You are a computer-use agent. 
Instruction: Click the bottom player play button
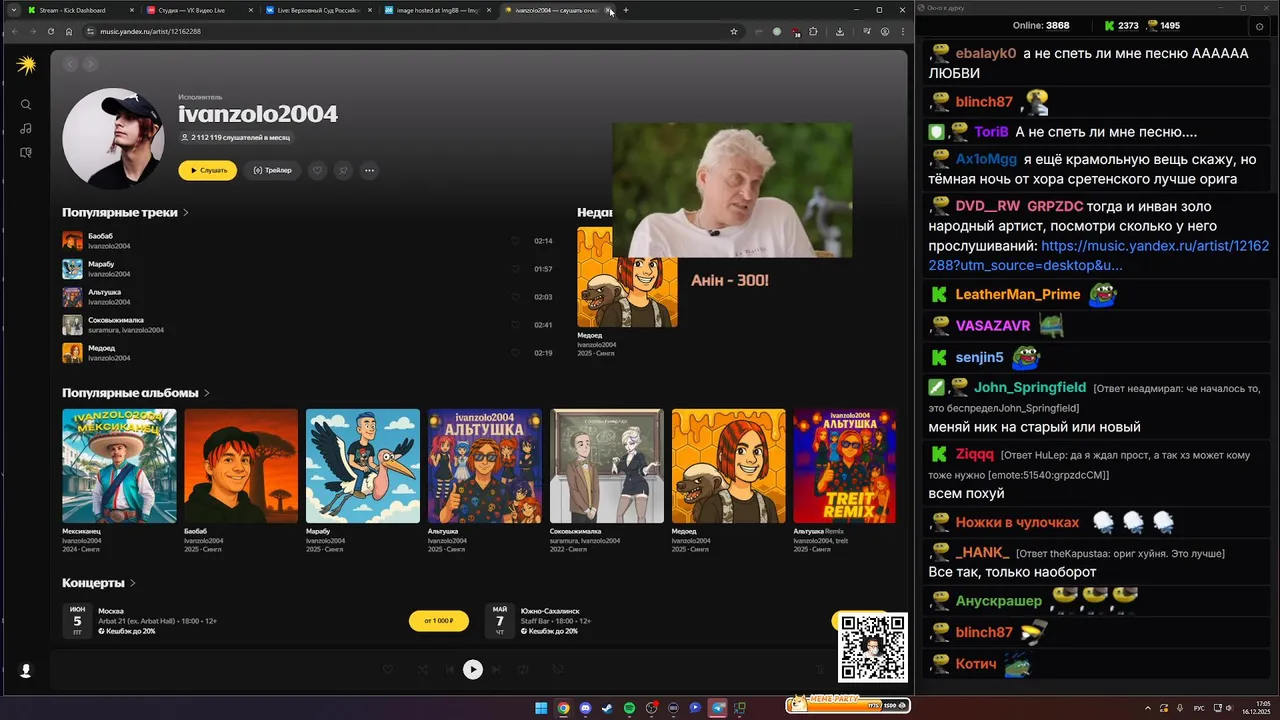473,670
